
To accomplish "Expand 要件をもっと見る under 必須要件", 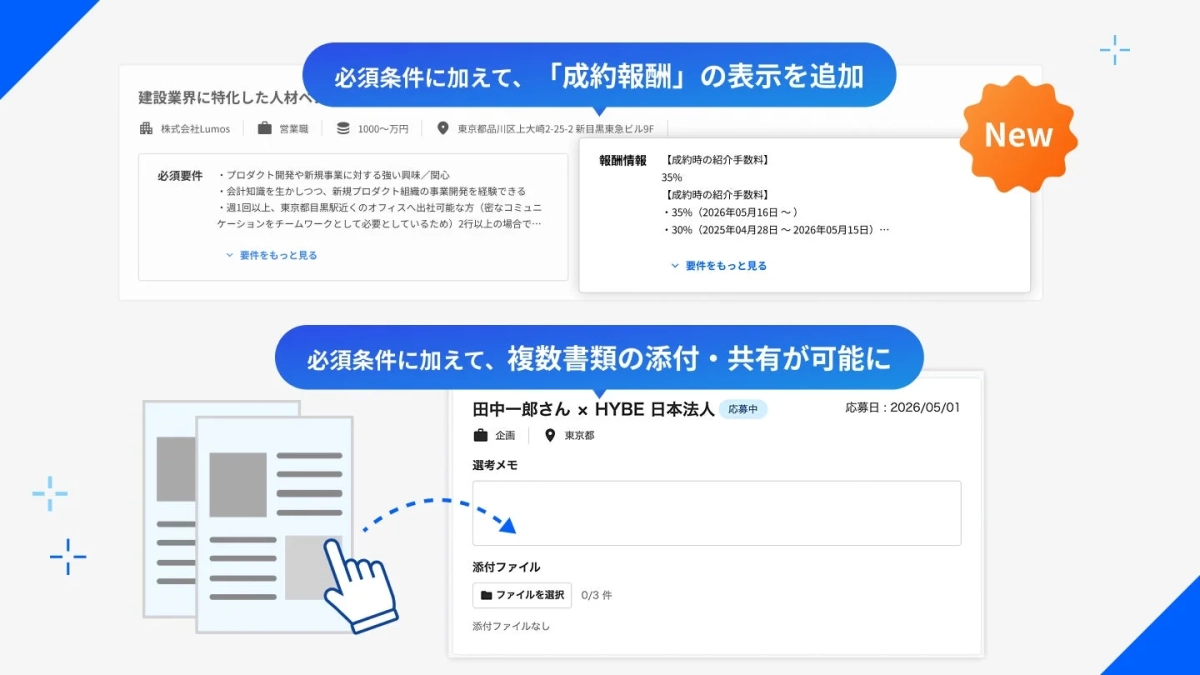I will coord(271,255).
